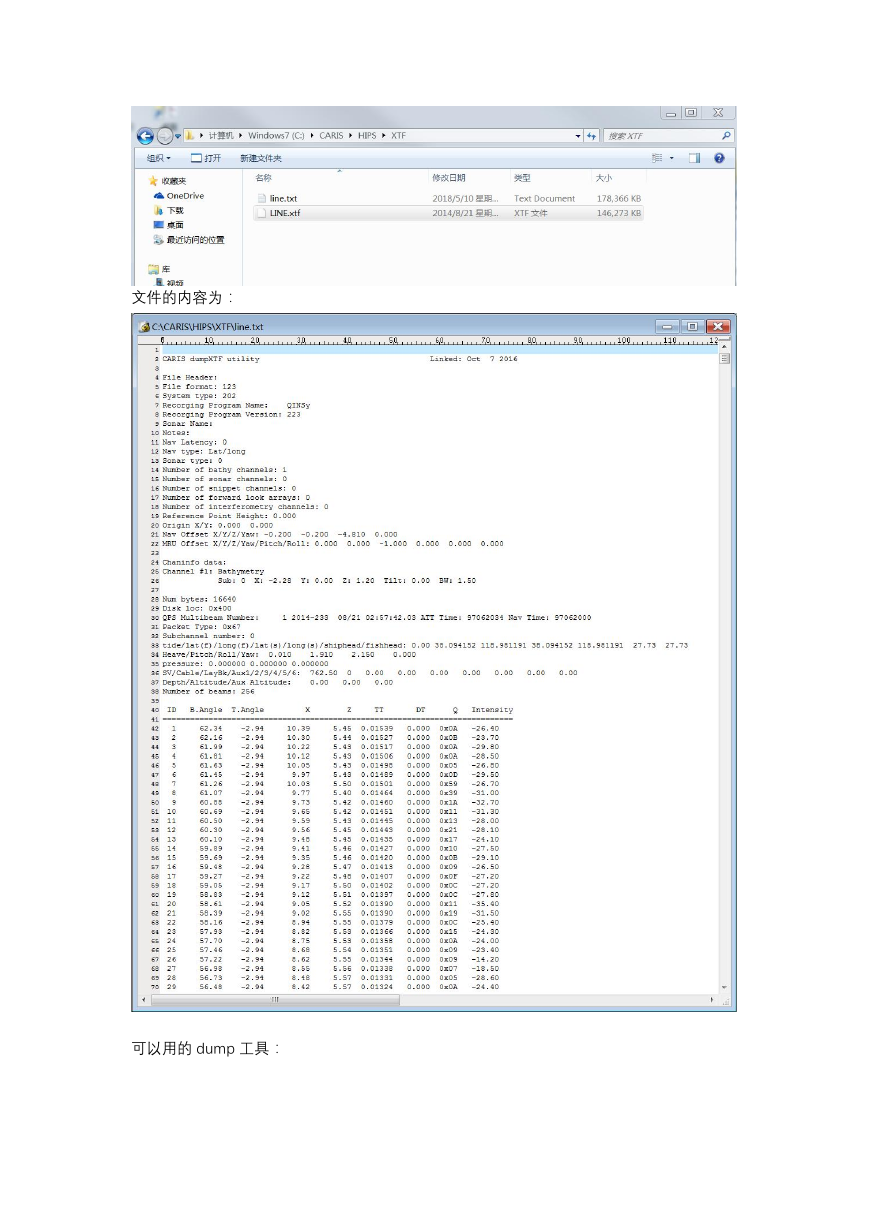The image size is (869, 1228).
Task: Click the 'Num bytes: 16640' line
Action: (x=197, y=599)
